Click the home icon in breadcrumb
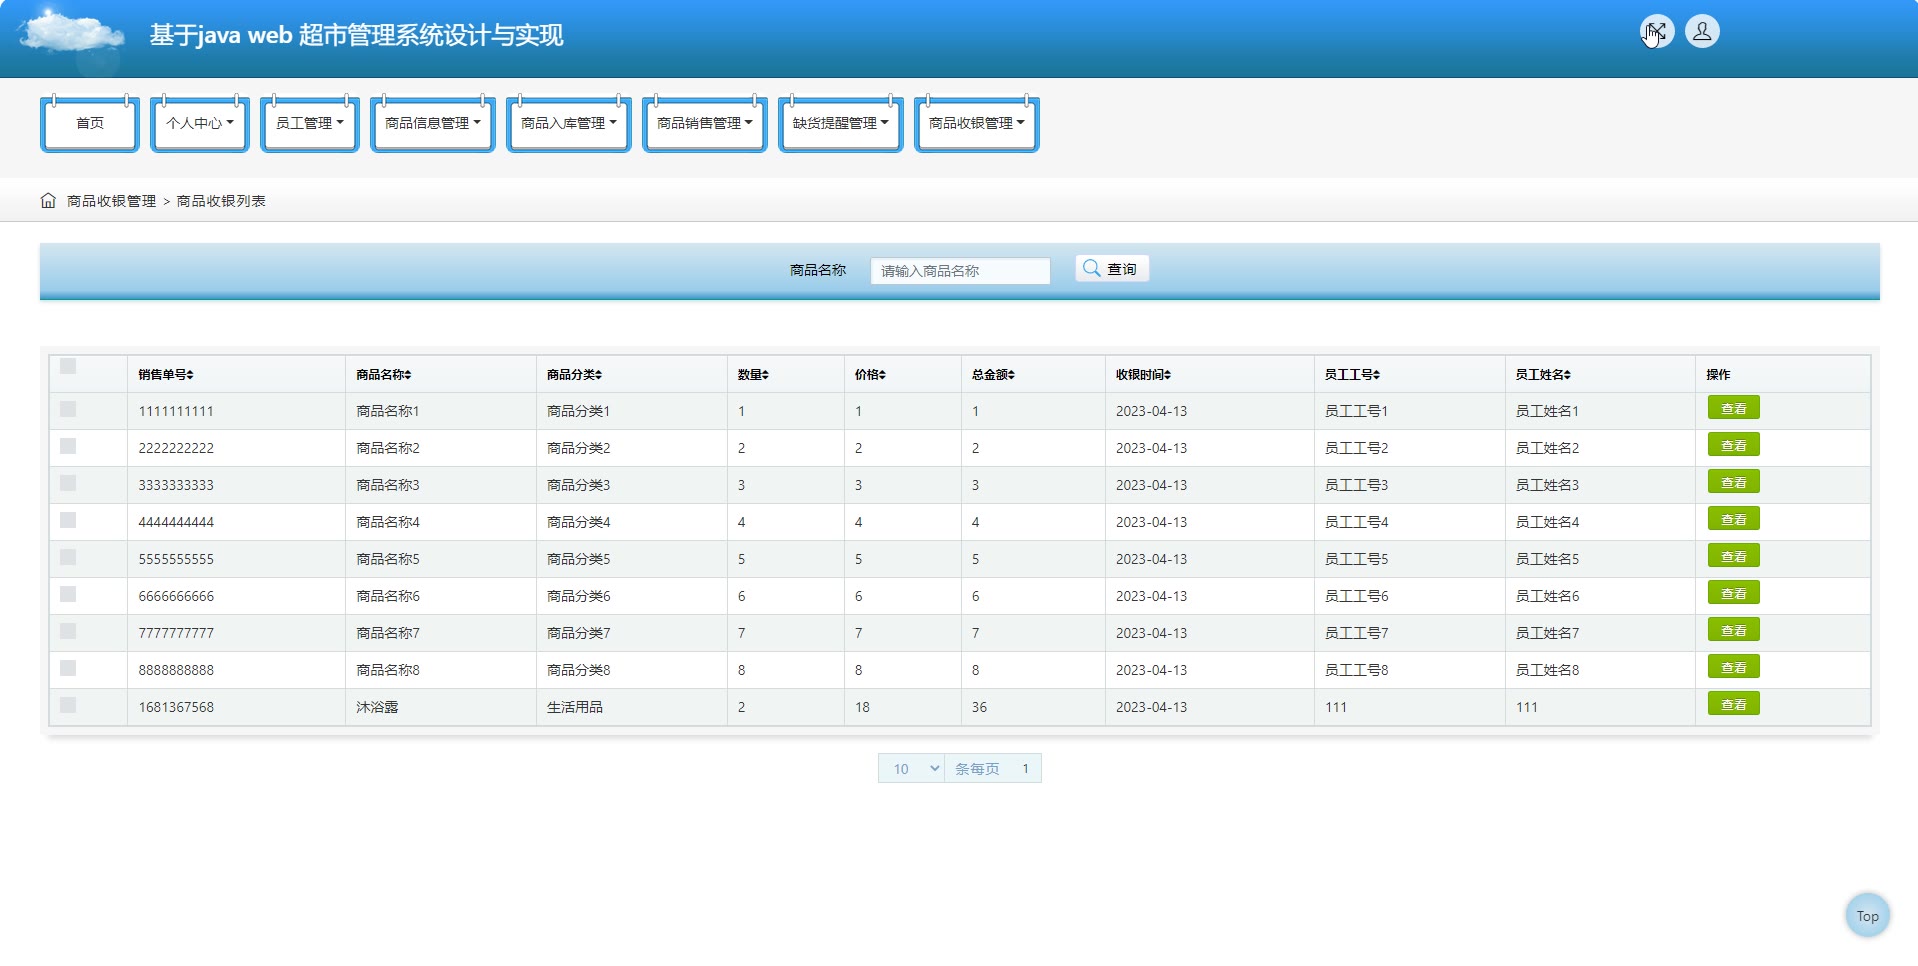Image resolution: width=1918 pixels, height=966 pixels. [48, 201]
